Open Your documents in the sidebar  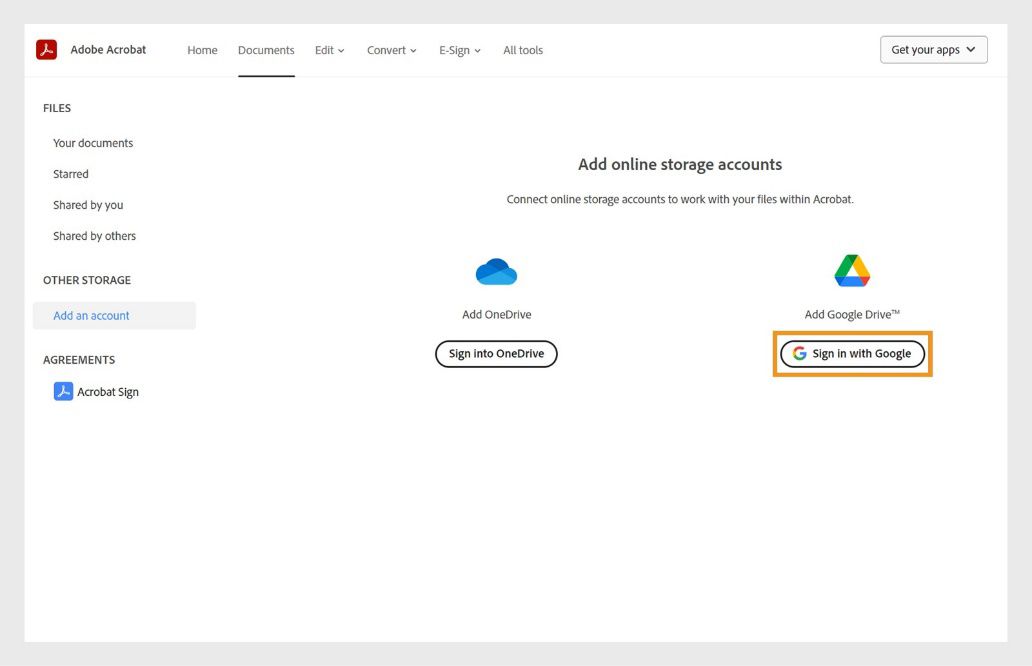(x=92, y=143)
